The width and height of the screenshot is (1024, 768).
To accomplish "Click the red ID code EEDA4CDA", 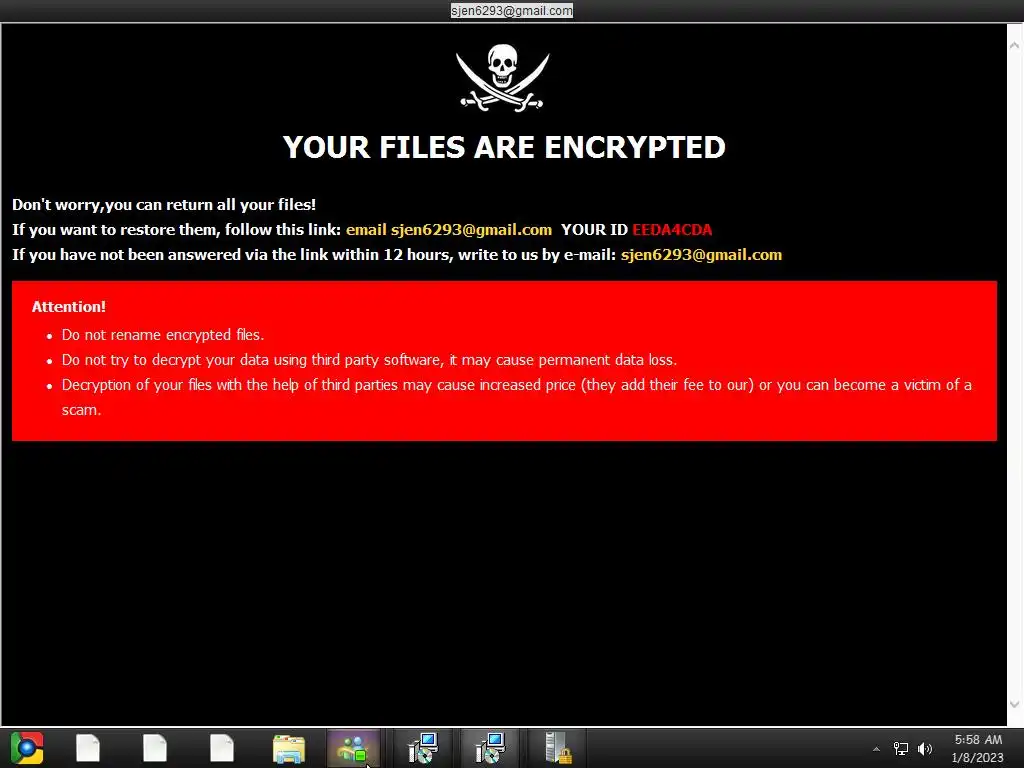I will [x=672, y=230].
